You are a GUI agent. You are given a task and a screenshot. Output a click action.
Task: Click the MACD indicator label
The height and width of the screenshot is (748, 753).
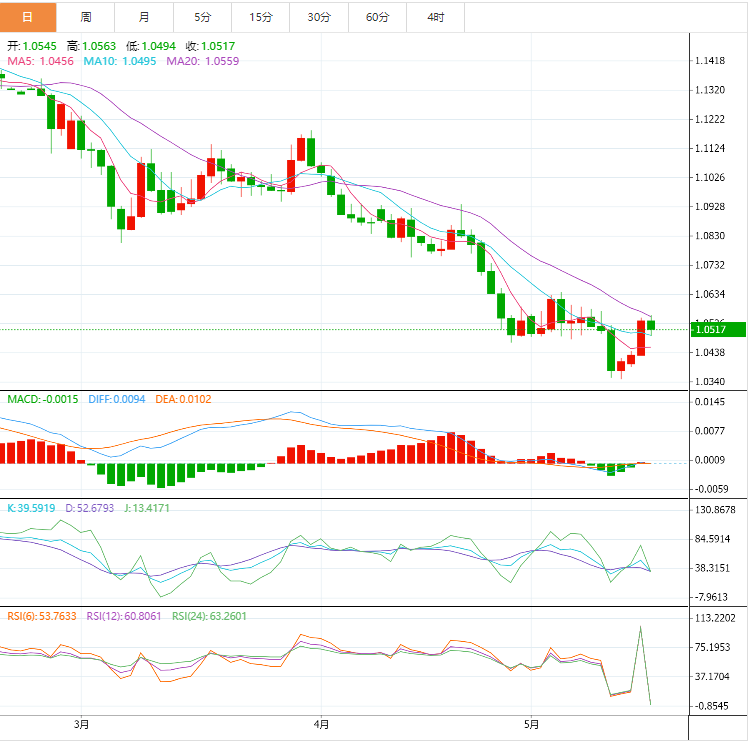(x=43, y=399)
